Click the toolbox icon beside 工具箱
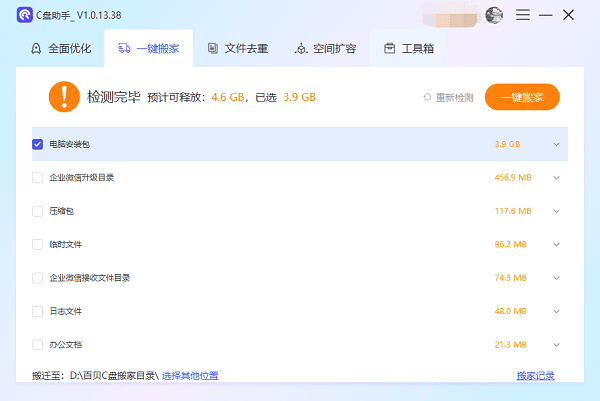The width and height of the screenshot is (600, 401). pos(389,48)
